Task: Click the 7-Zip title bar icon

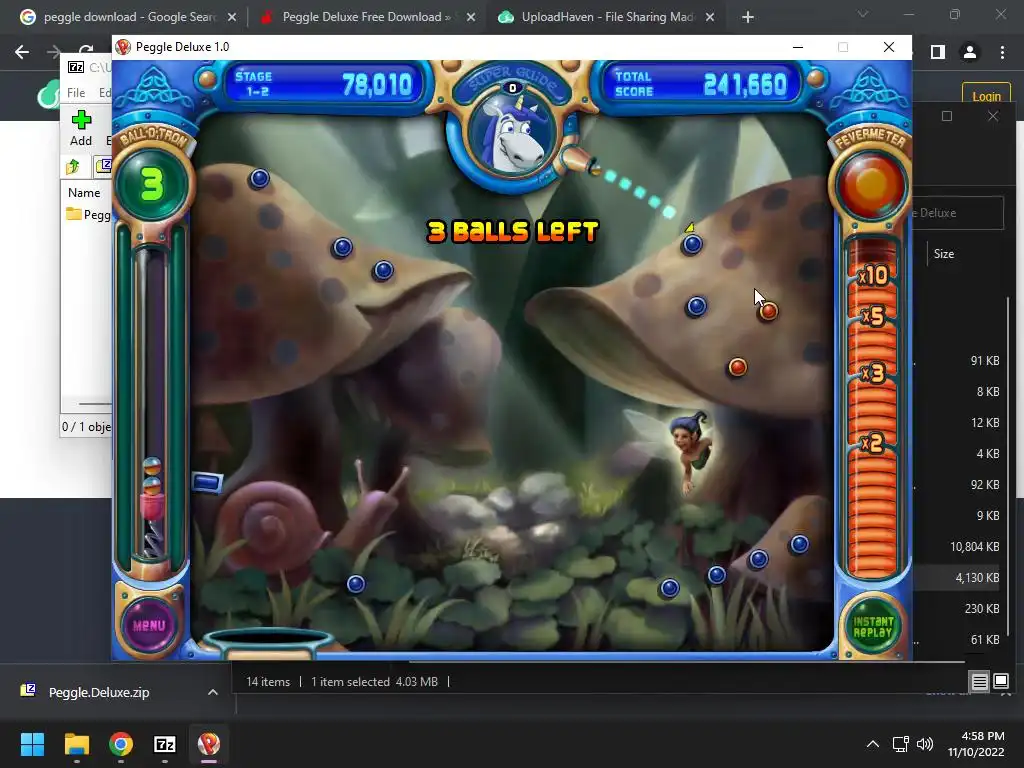Action: click(76, 67)
